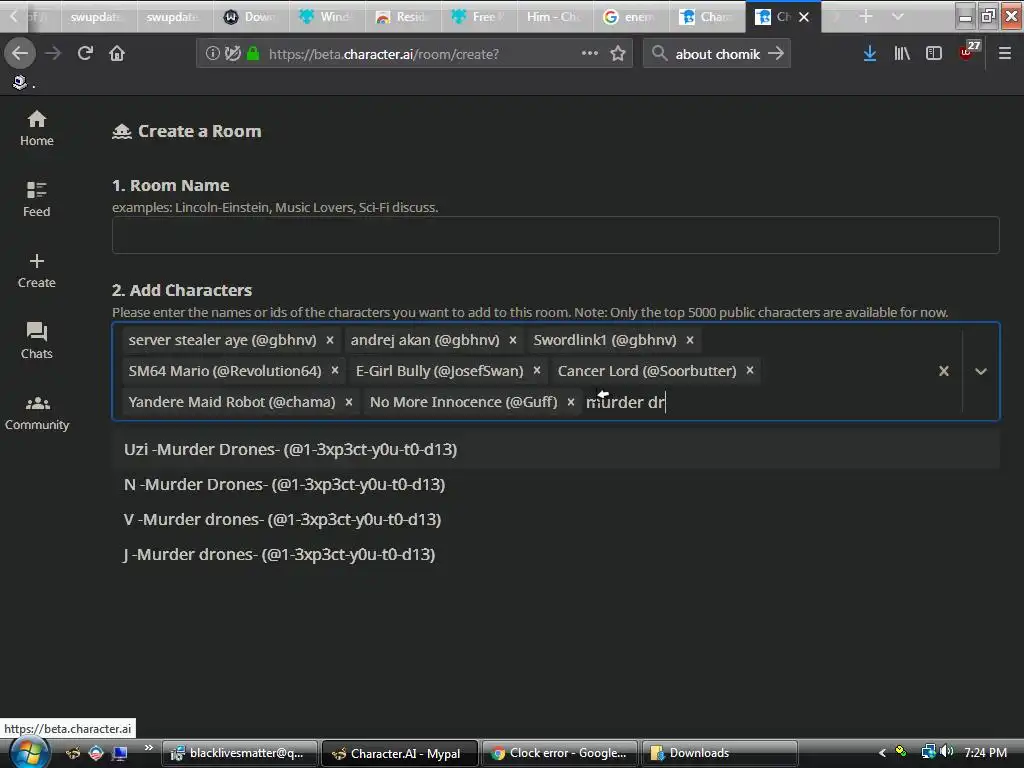Screen dimensions: 1024x768
Task: Click the Room Name input field
Action: click(555, 235)
